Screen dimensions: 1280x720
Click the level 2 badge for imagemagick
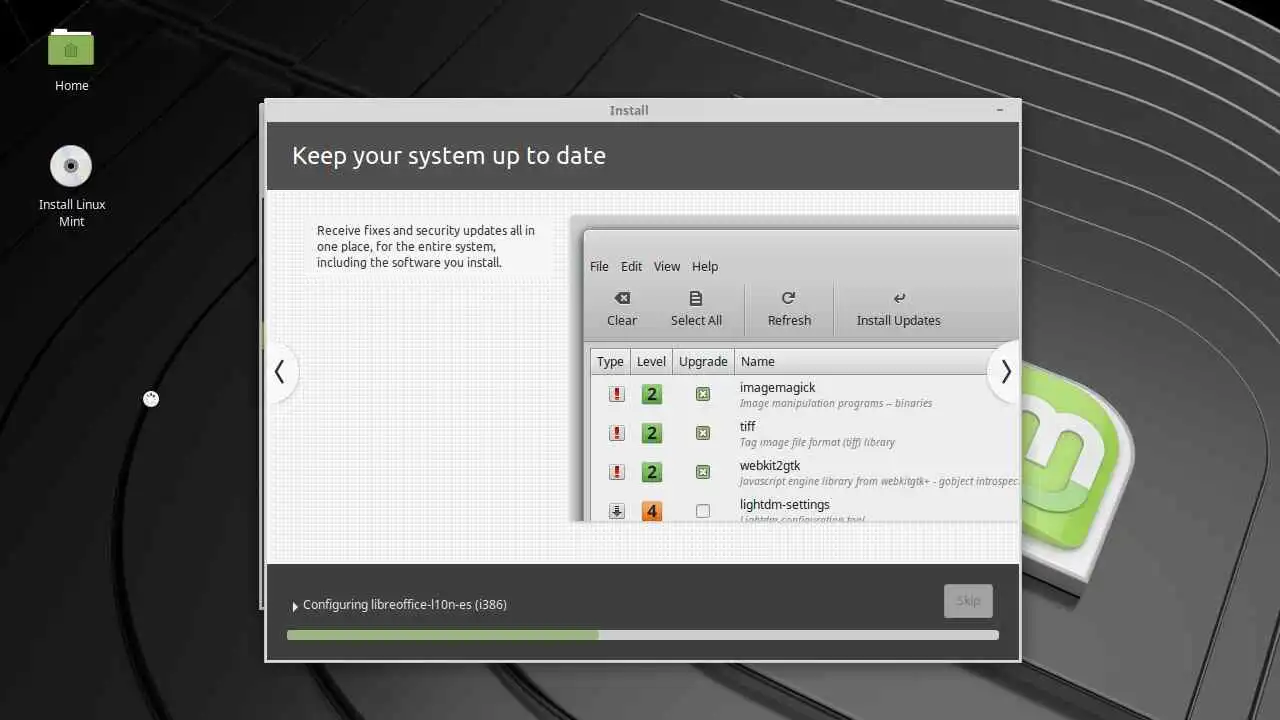pos(651,394)
